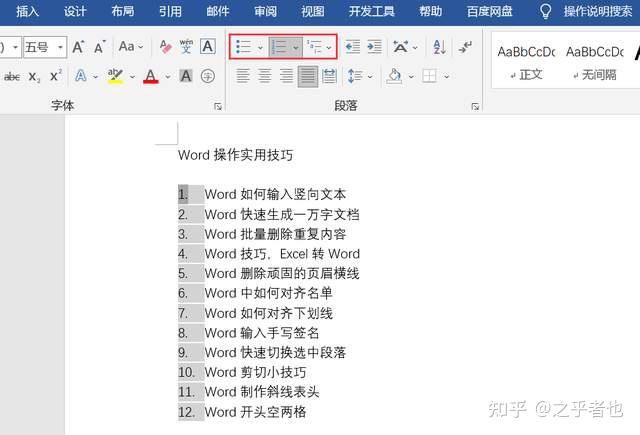The image size is (640, 435).
Task: Align text left
Action: click(x=243, y=76)
